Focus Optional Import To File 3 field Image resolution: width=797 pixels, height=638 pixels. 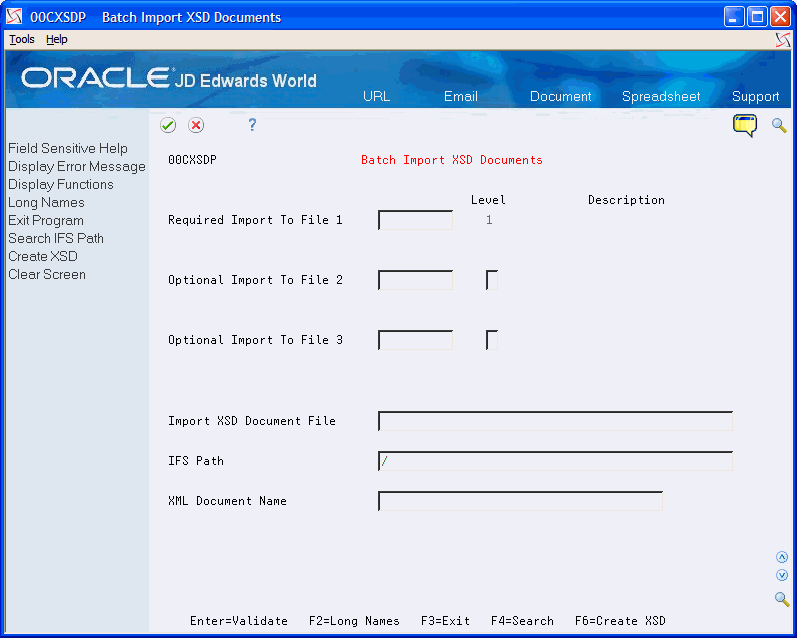[x=415, y=340]
